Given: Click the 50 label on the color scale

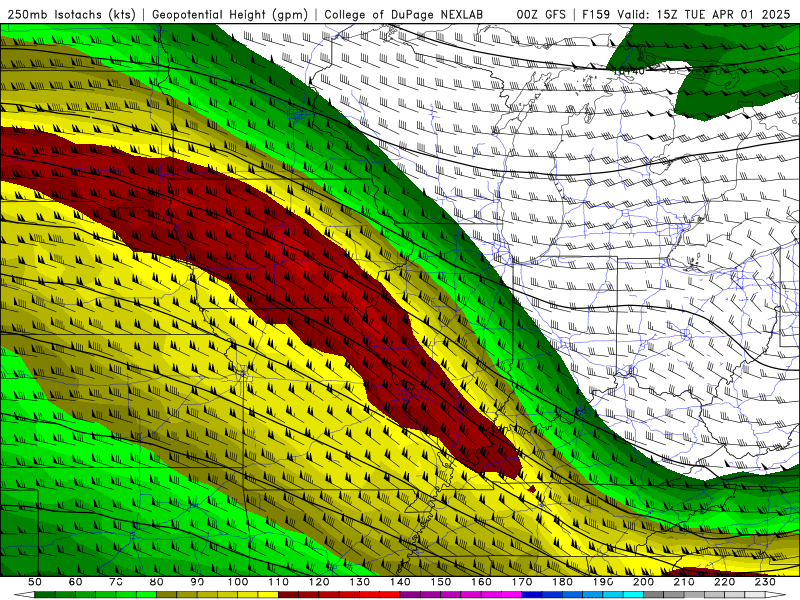Looking at the screenshot, I should pos(35,582).
